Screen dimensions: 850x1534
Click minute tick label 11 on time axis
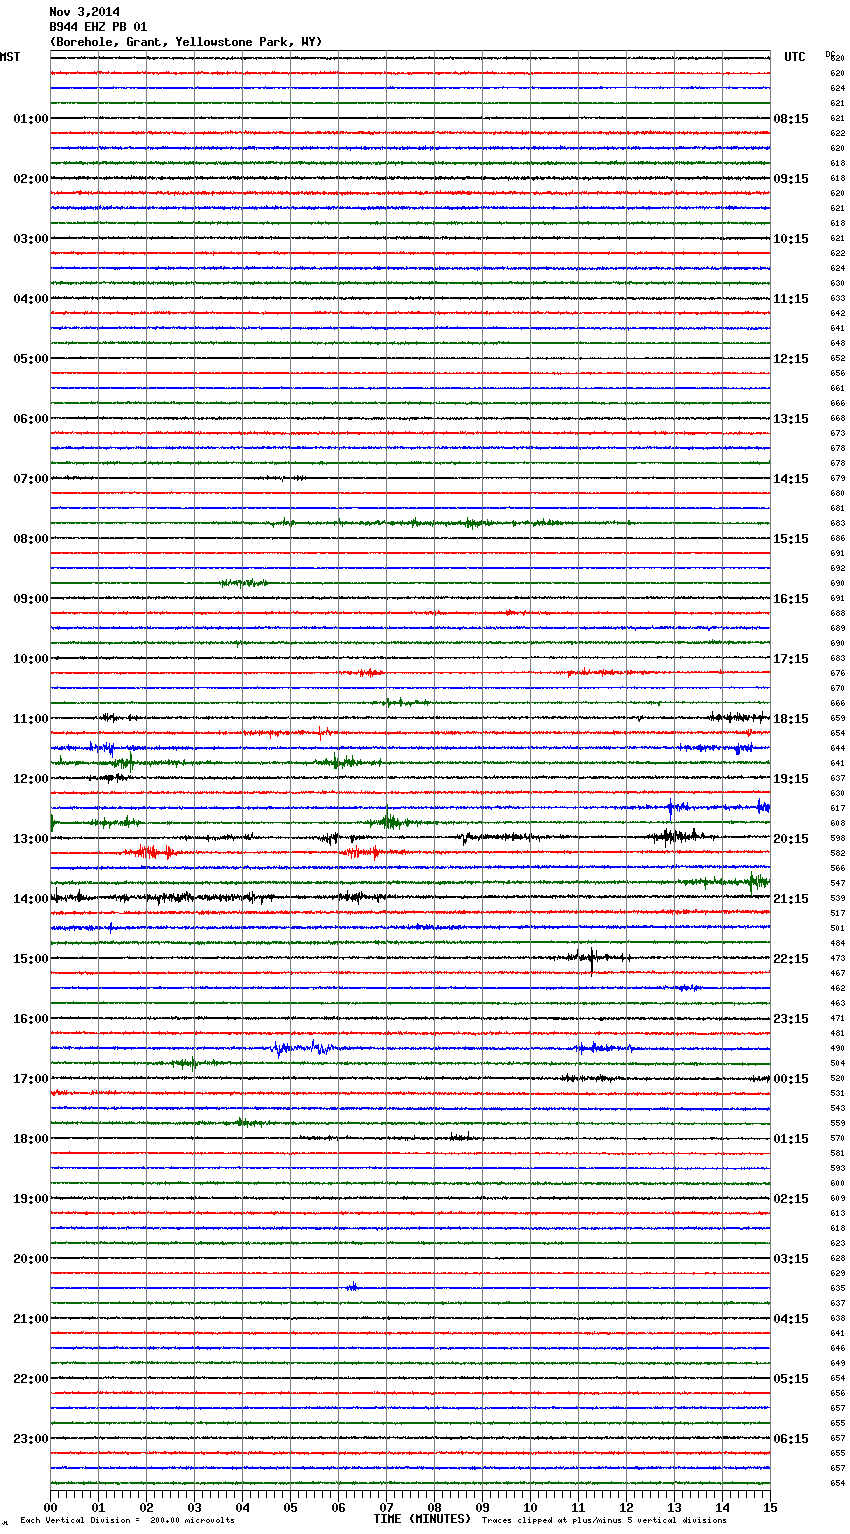click(578, 1507)
